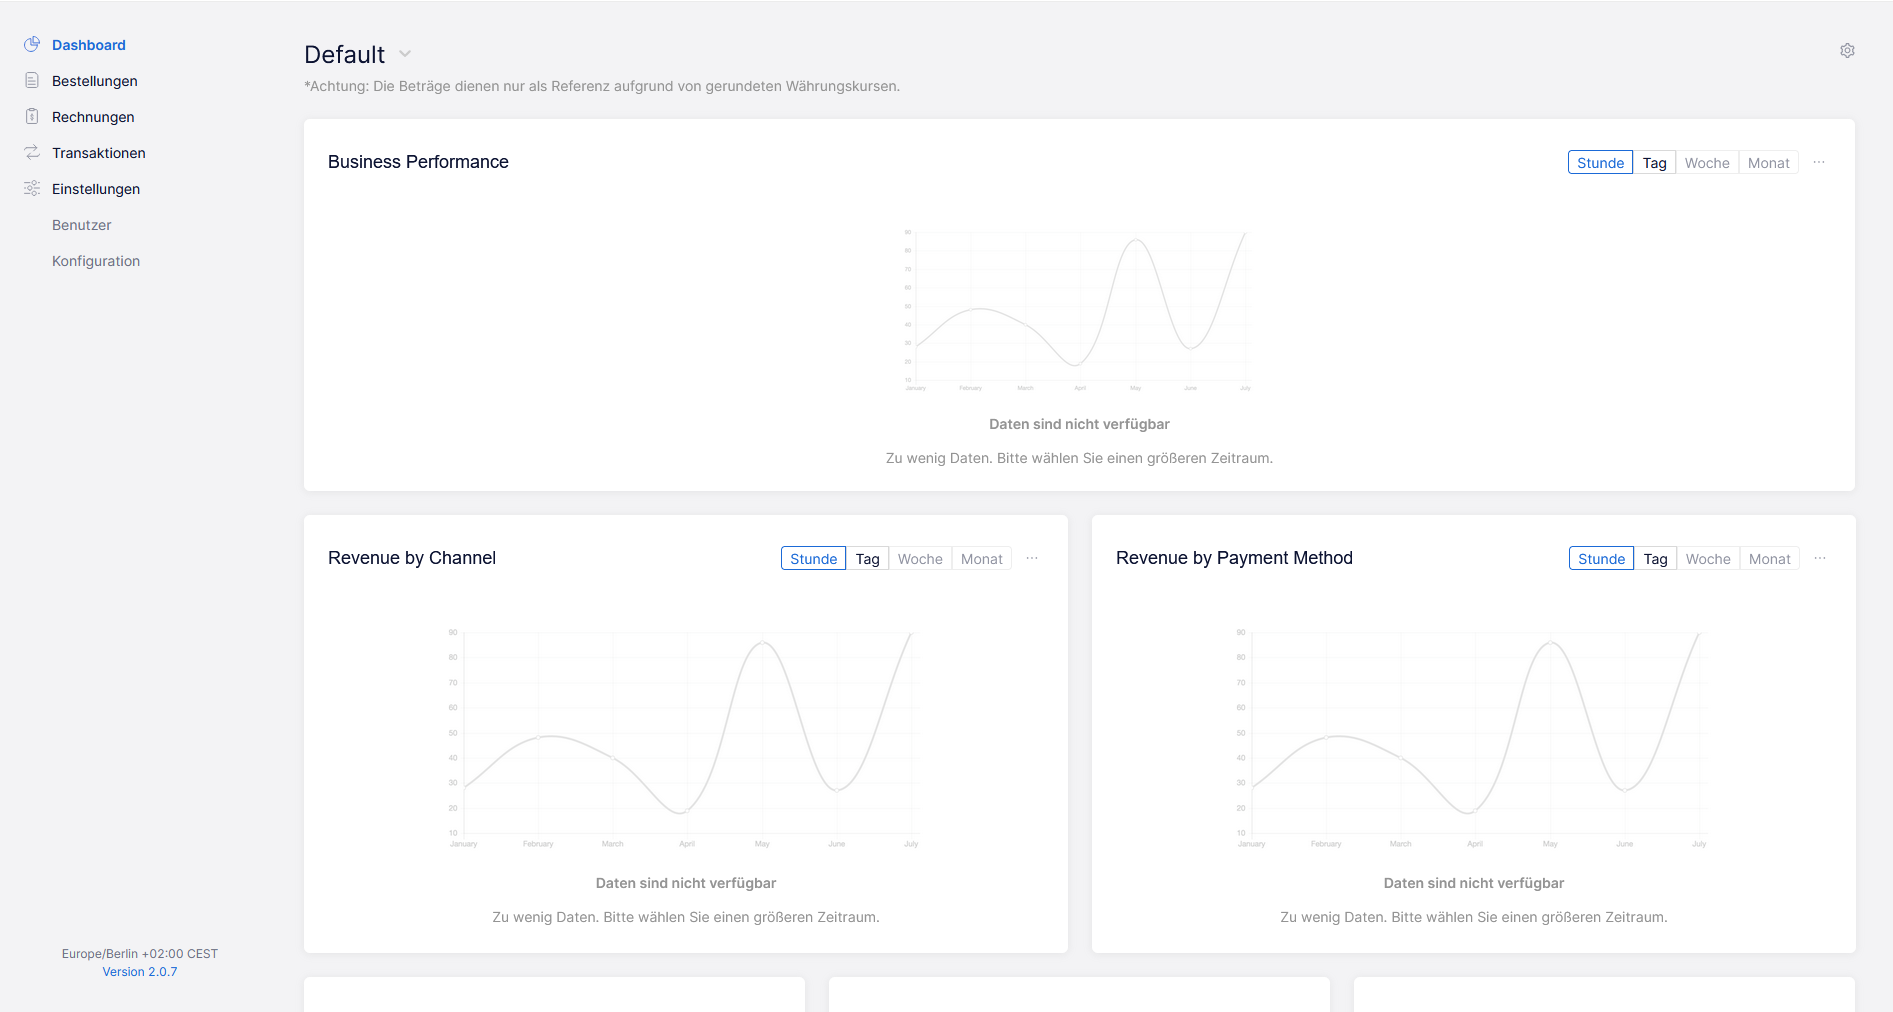Open Business Performance more options ellipsis

[x=1819, y=163]
